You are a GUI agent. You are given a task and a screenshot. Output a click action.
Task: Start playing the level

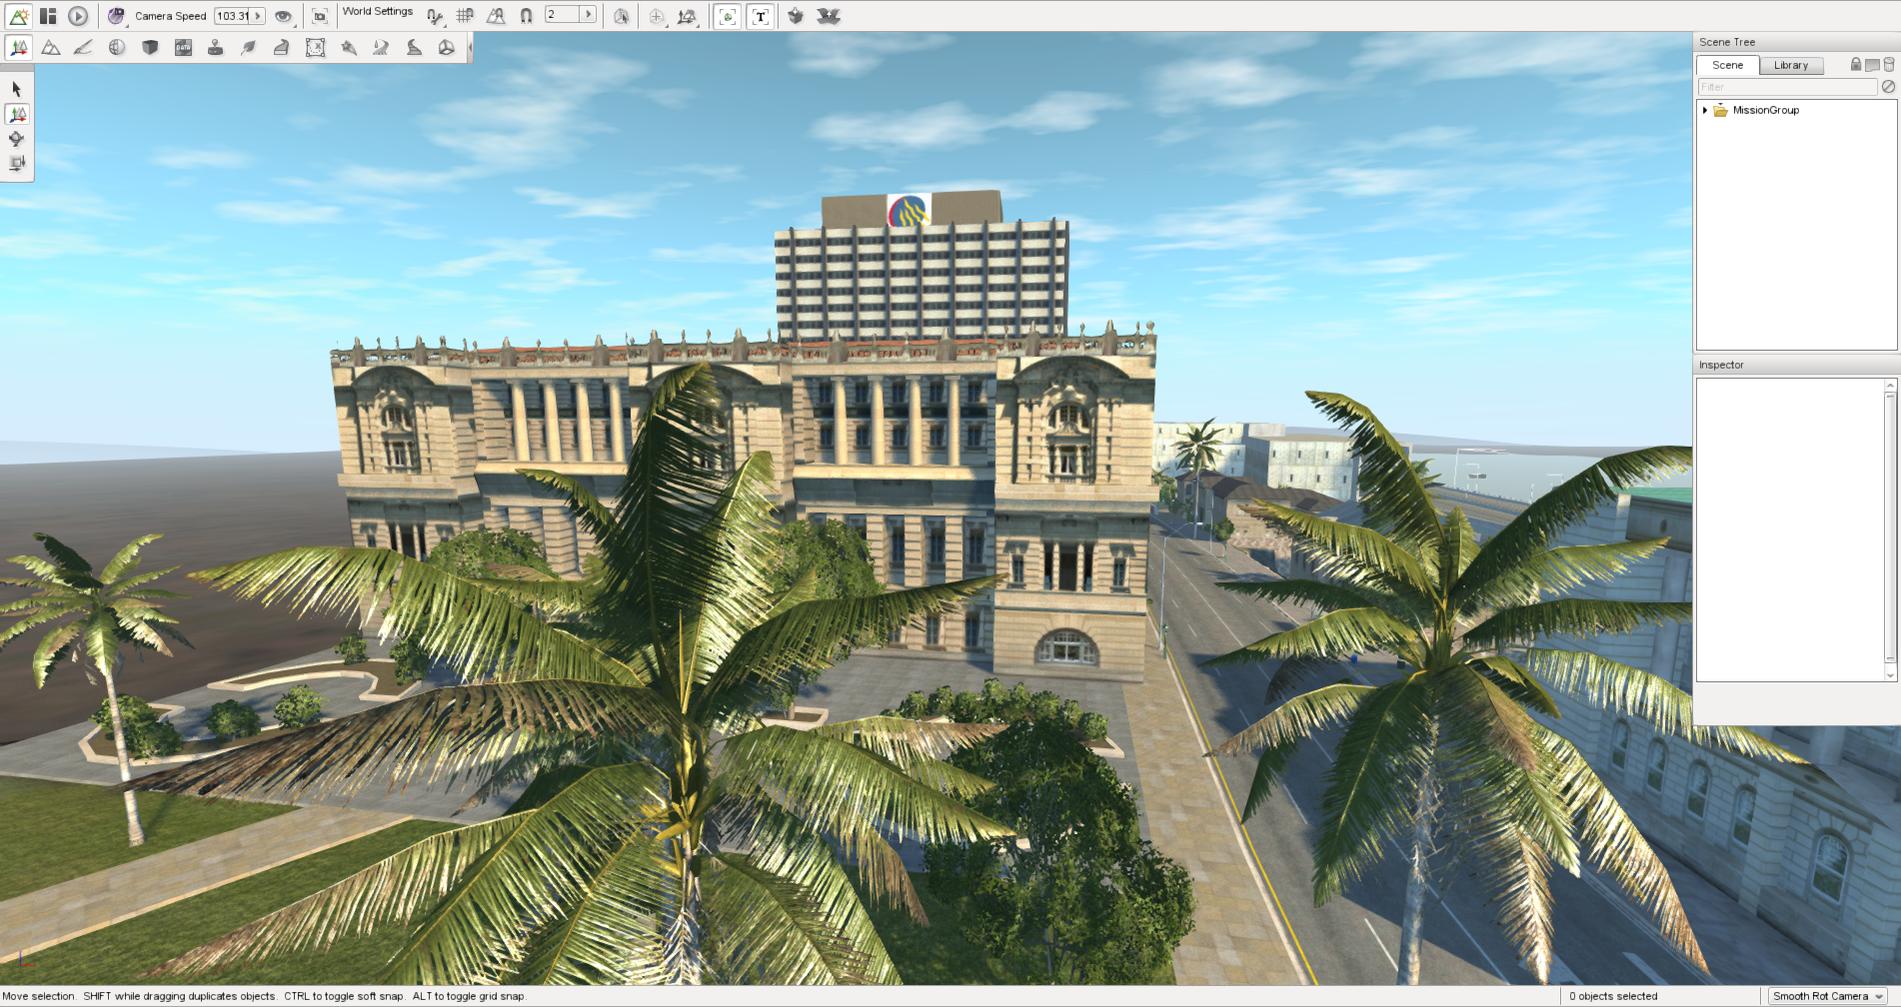tap(78, 16)
